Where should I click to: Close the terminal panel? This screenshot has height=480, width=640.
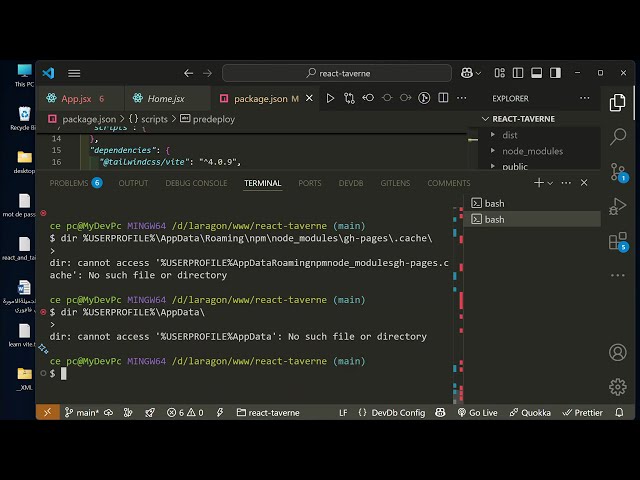584,183
